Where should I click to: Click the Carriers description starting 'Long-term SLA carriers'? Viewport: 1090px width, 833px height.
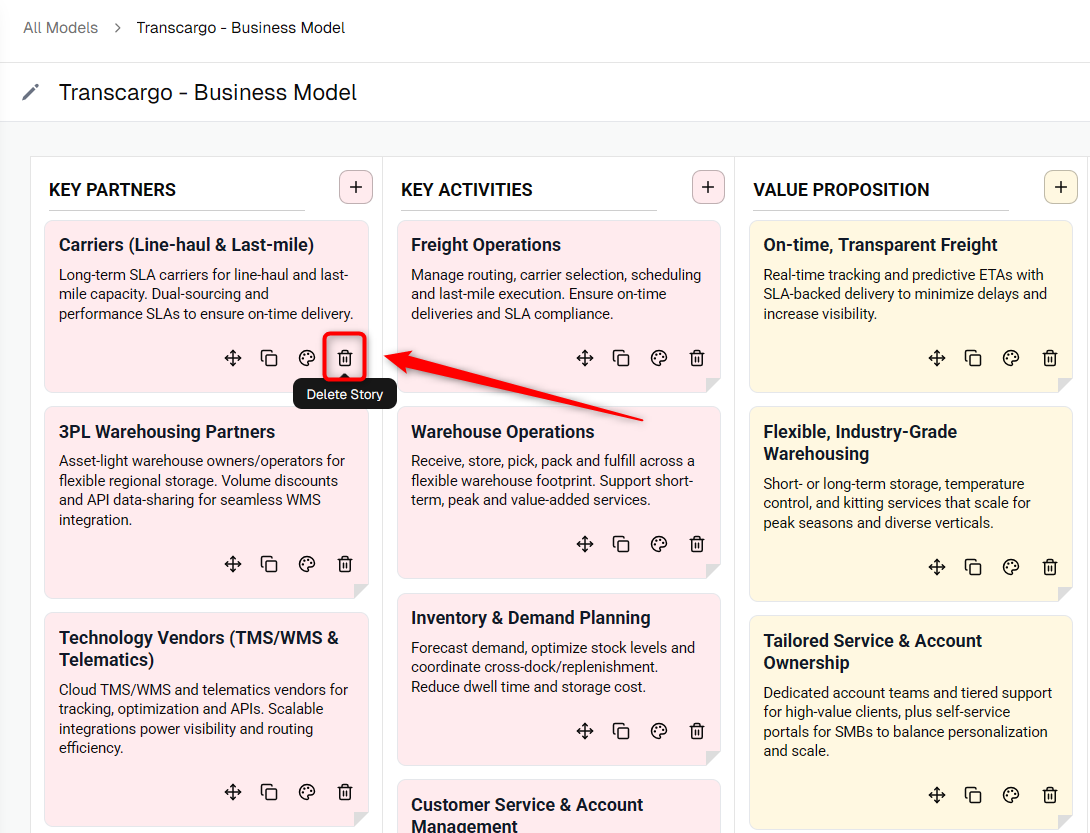[x=206, y=294]
